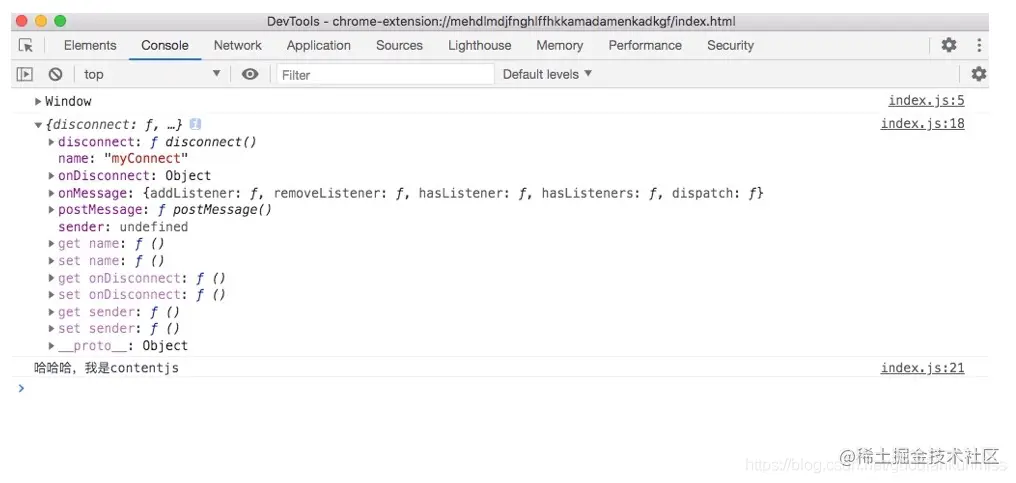Image resolution: width=1016 pixels, height=483 pixels.
Task: Select the name: "myConnect" value
Action: (x=146, y=159)
